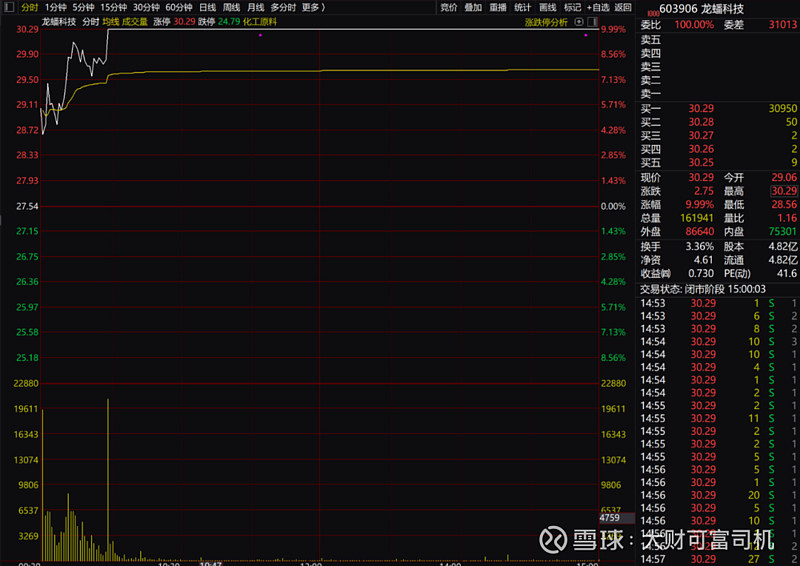Click the 4759 volume axis marker
This screenshot has width=800, height=566.
[616, 518]
